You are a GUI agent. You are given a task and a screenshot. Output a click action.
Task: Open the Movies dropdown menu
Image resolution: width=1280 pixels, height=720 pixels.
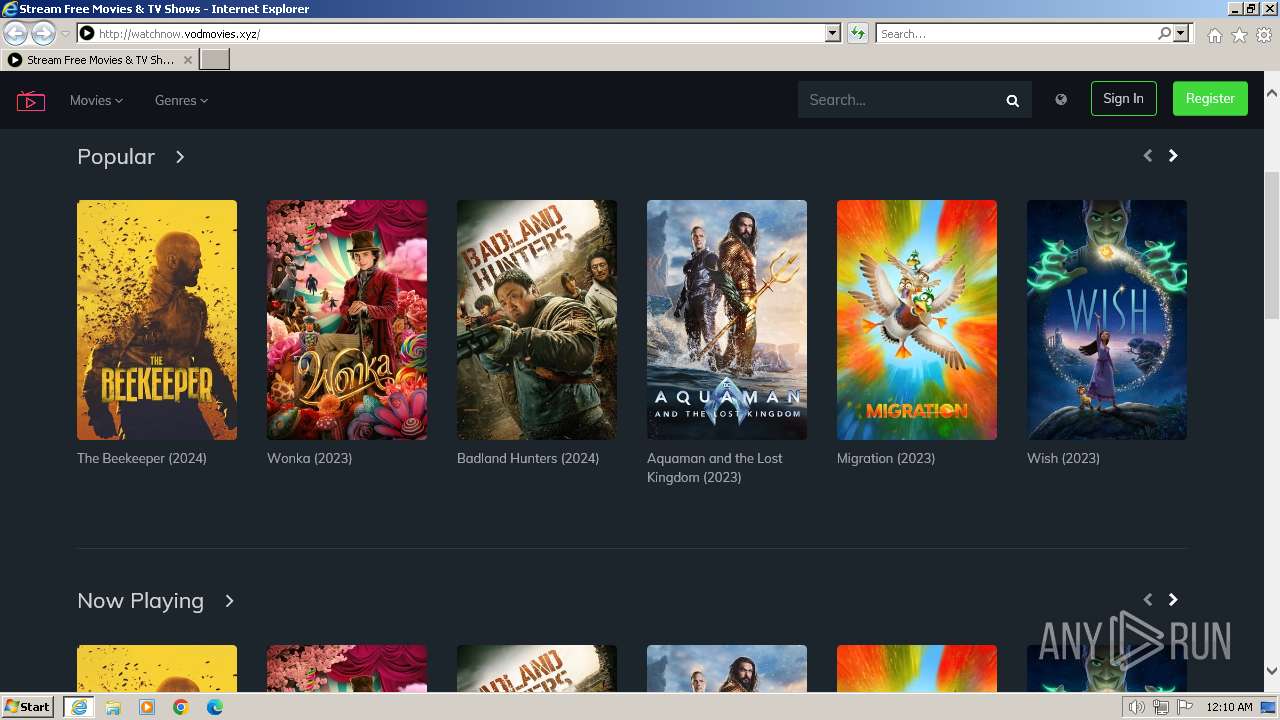point(96,100)
